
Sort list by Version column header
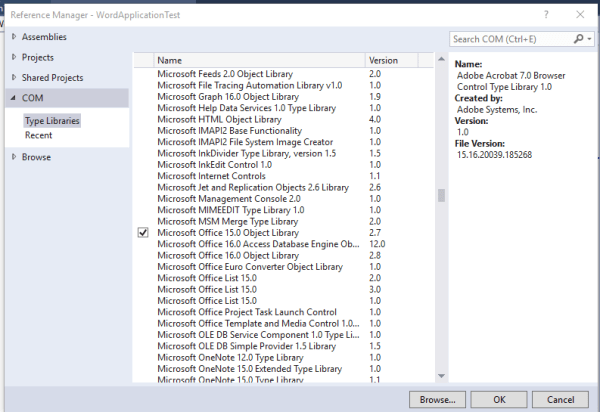392,60
